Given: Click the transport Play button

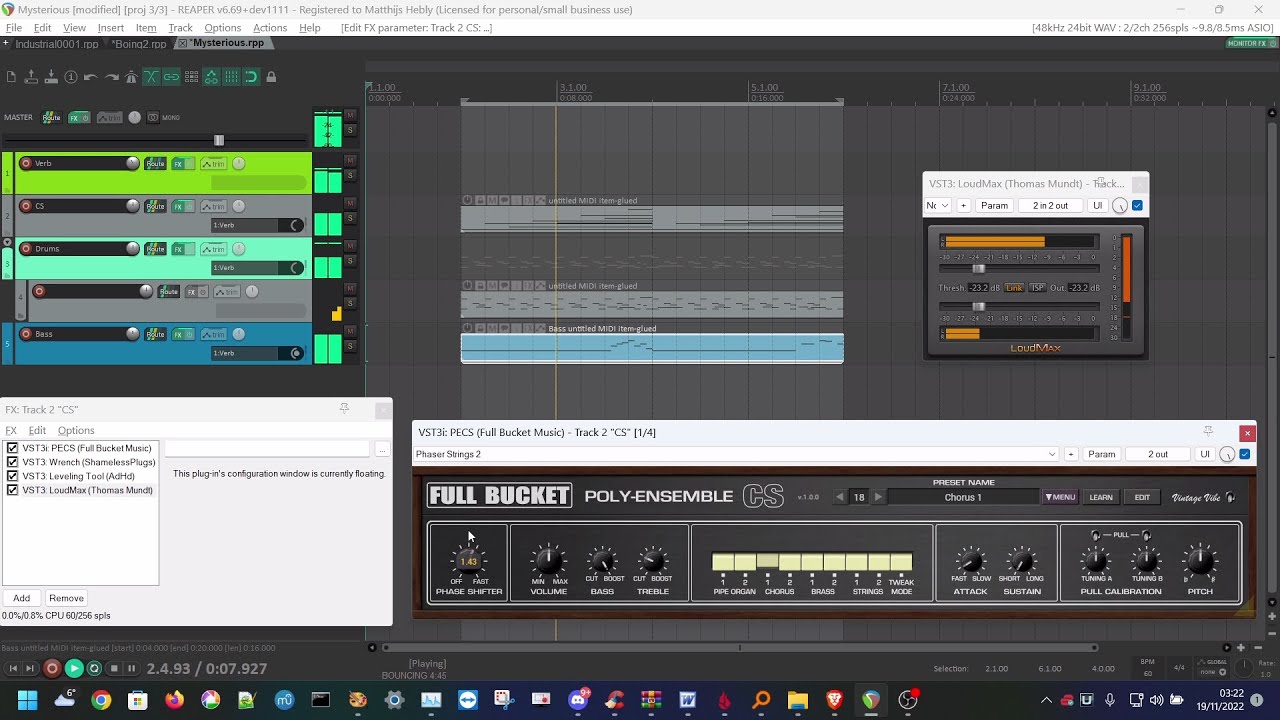Looking at the screenshot, I should (x=74, y=668).
